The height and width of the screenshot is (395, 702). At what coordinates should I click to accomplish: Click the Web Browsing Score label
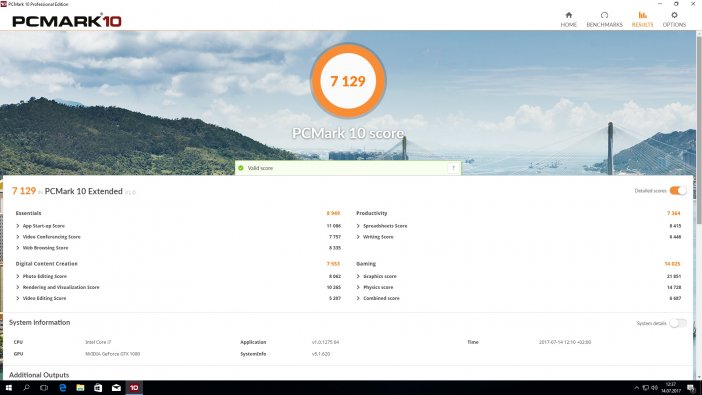(x=45, y=248)
